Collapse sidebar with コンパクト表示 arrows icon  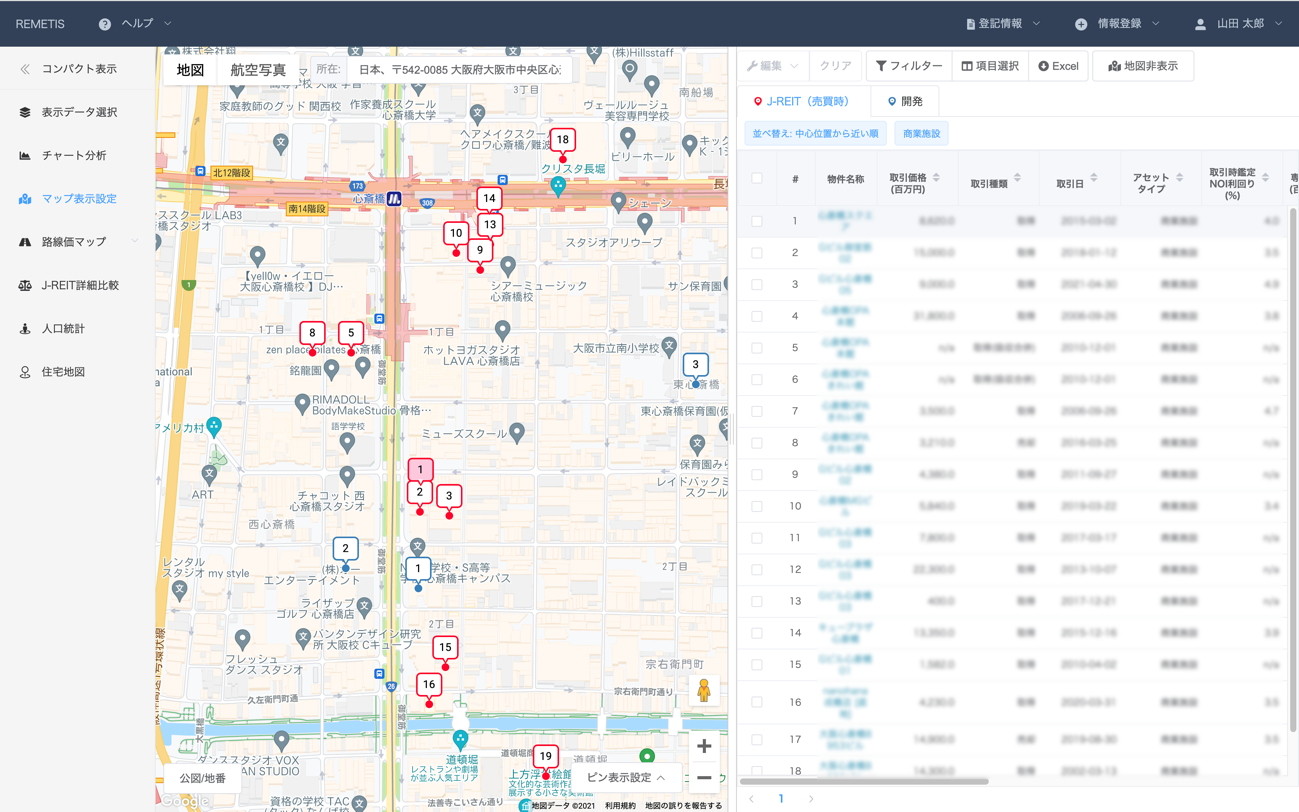point(25,69)
